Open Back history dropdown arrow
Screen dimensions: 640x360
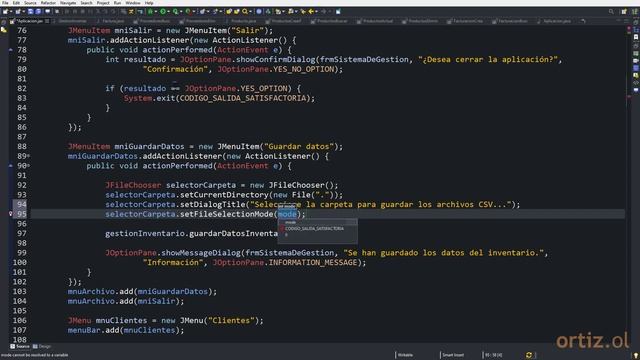316,11
